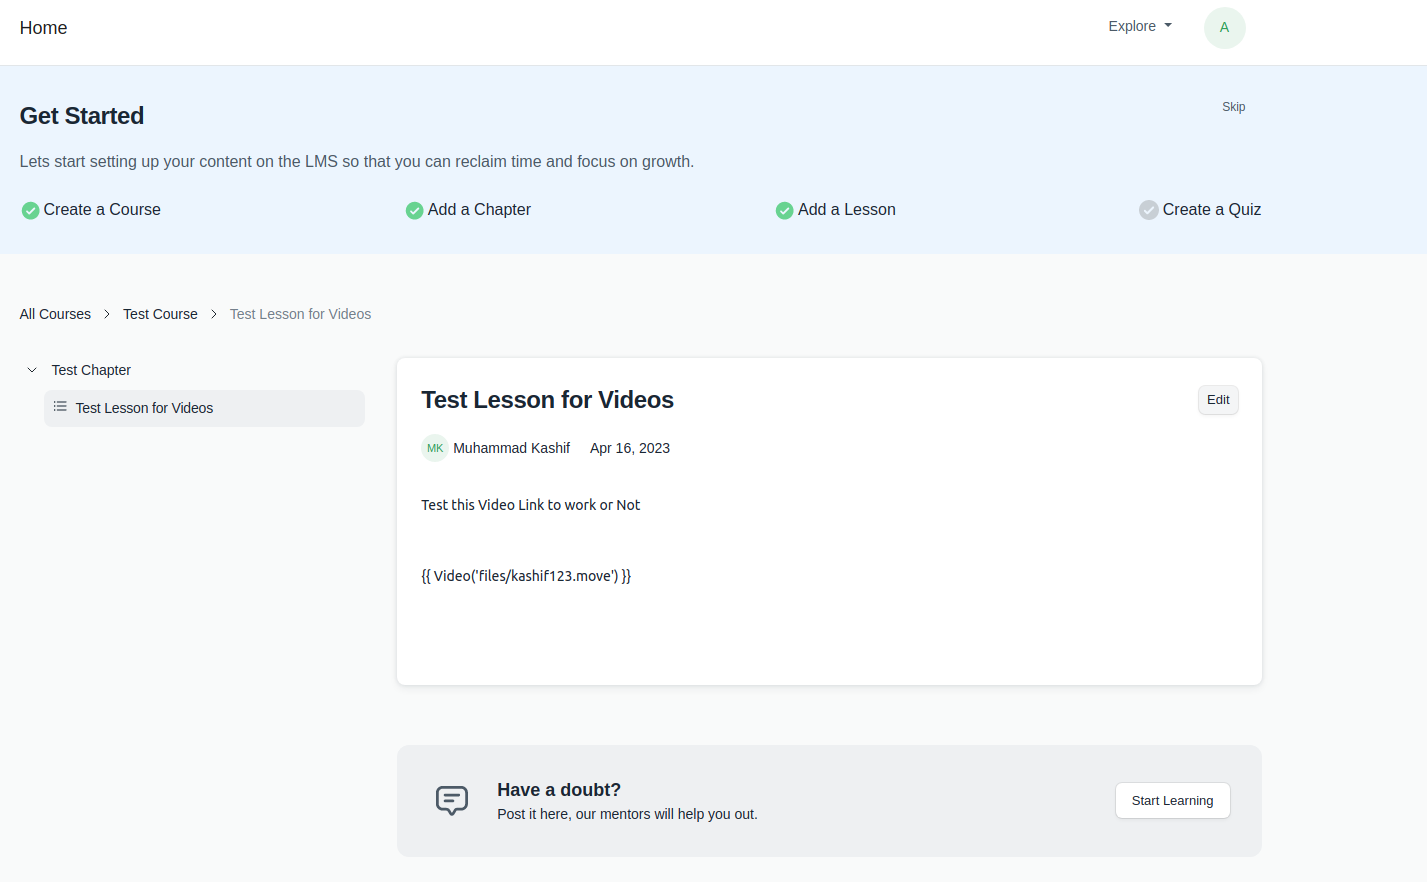Open the profile avatar in the top right

point(1224,27)
